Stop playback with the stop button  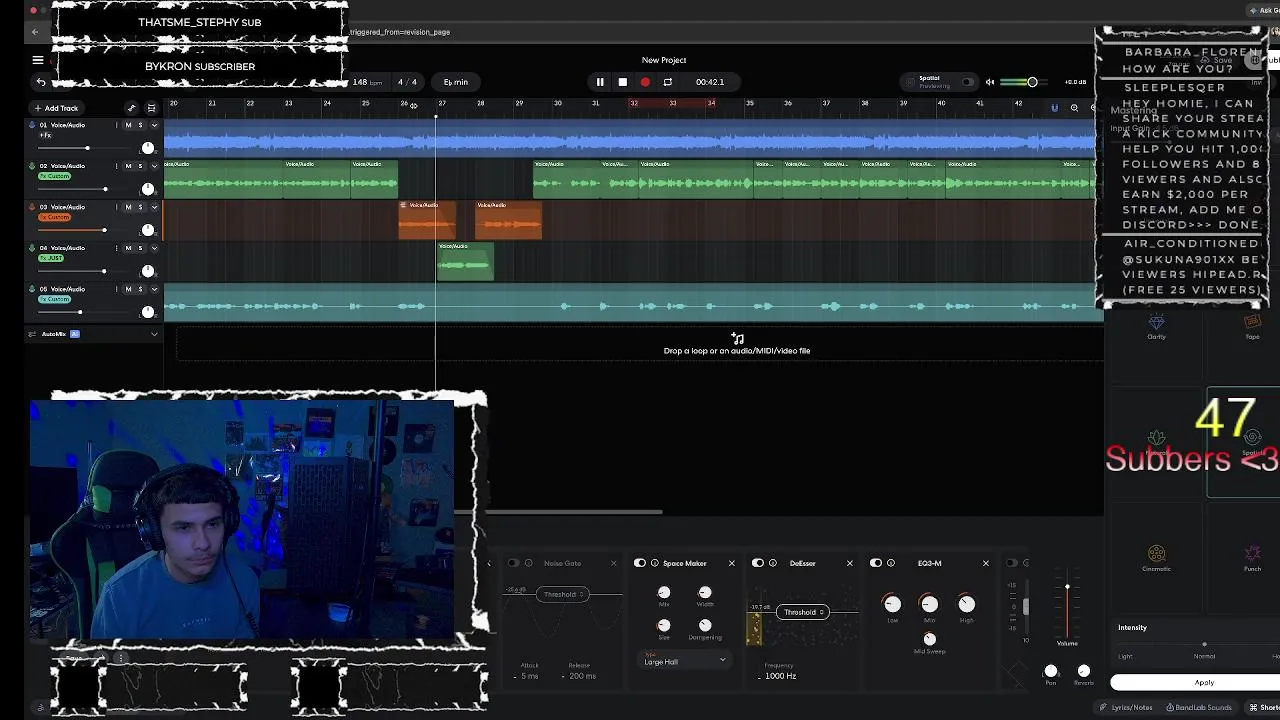(x=622, y=82)
